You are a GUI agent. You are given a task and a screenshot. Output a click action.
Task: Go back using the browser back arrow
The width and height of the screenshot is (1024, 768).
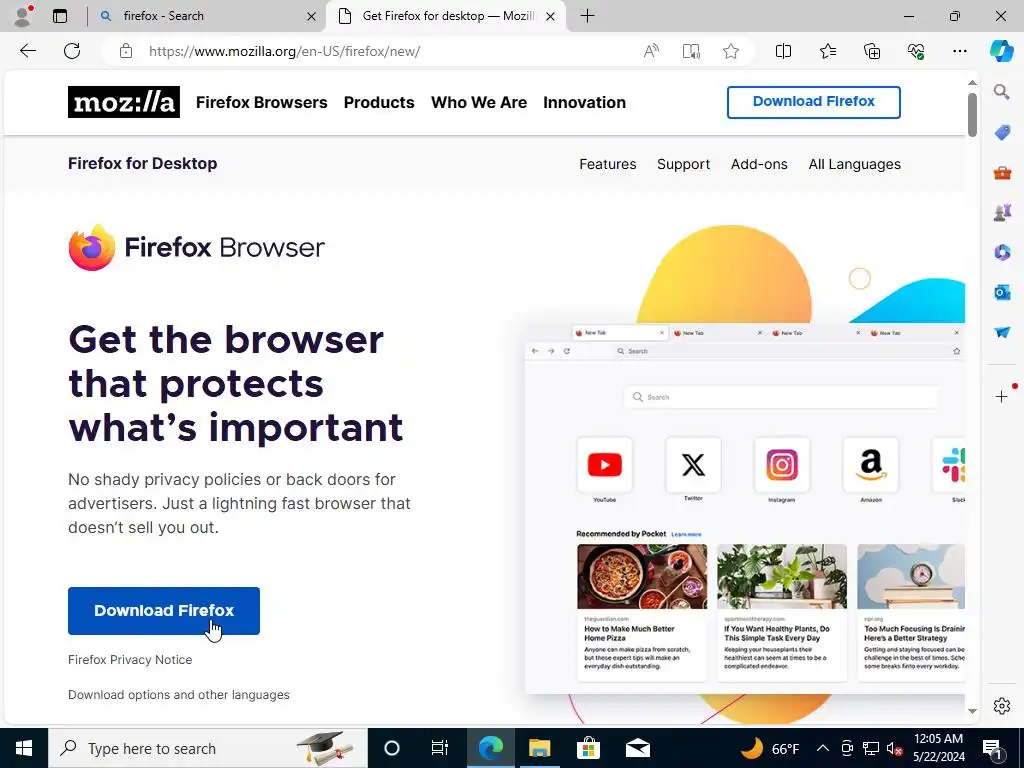[x=27, y=51]
